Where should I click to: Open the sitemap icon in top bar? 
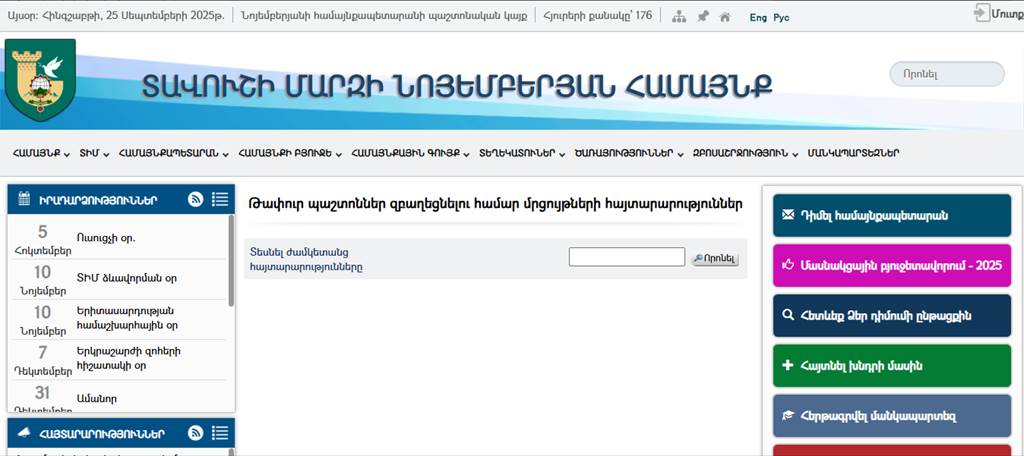pyautogui.click(x=679, y=17)
